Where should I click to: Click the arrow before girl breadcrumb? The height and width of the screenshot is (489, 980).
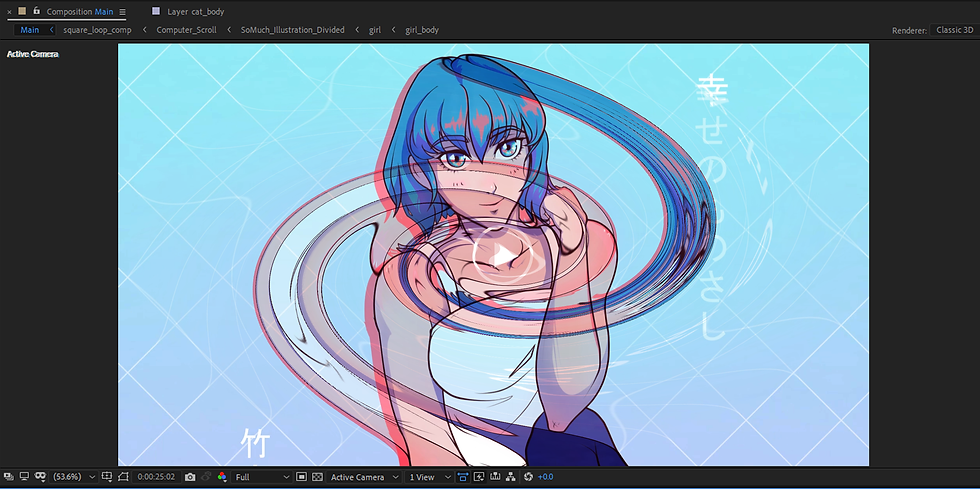tap(357, 29)
